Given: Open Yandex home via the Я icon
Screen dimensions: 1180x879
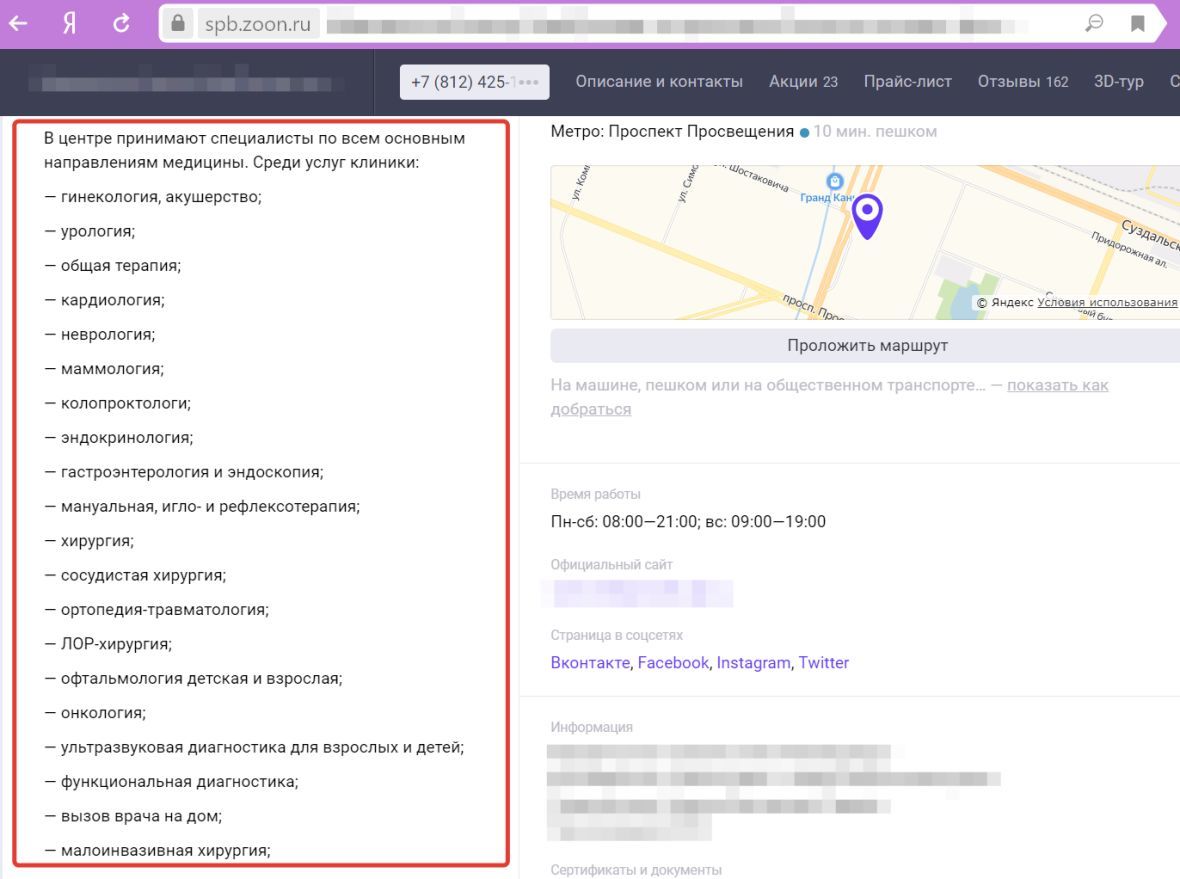Looking at the screenshot, I should [x=70, y=24].
